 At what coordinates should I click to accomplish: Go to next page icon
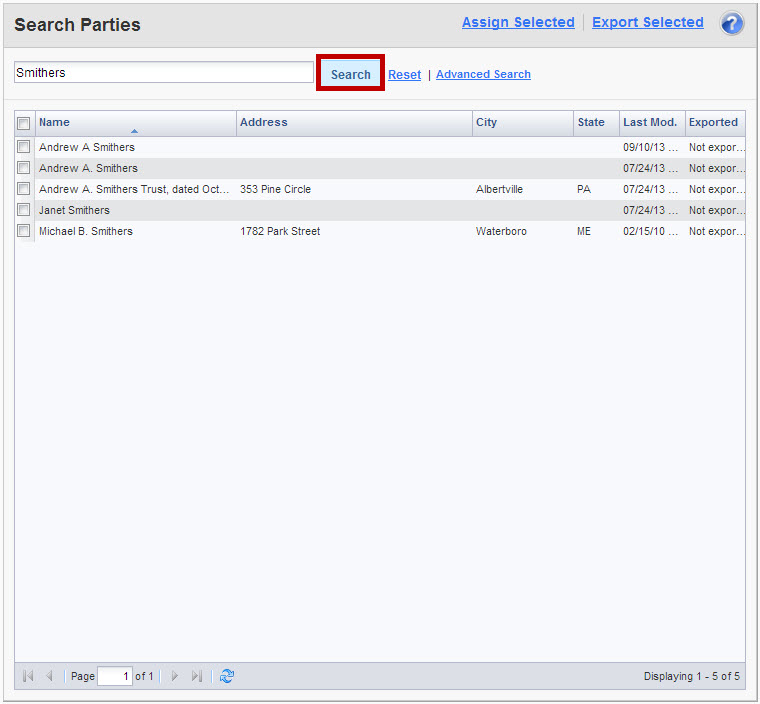[174, 676]
